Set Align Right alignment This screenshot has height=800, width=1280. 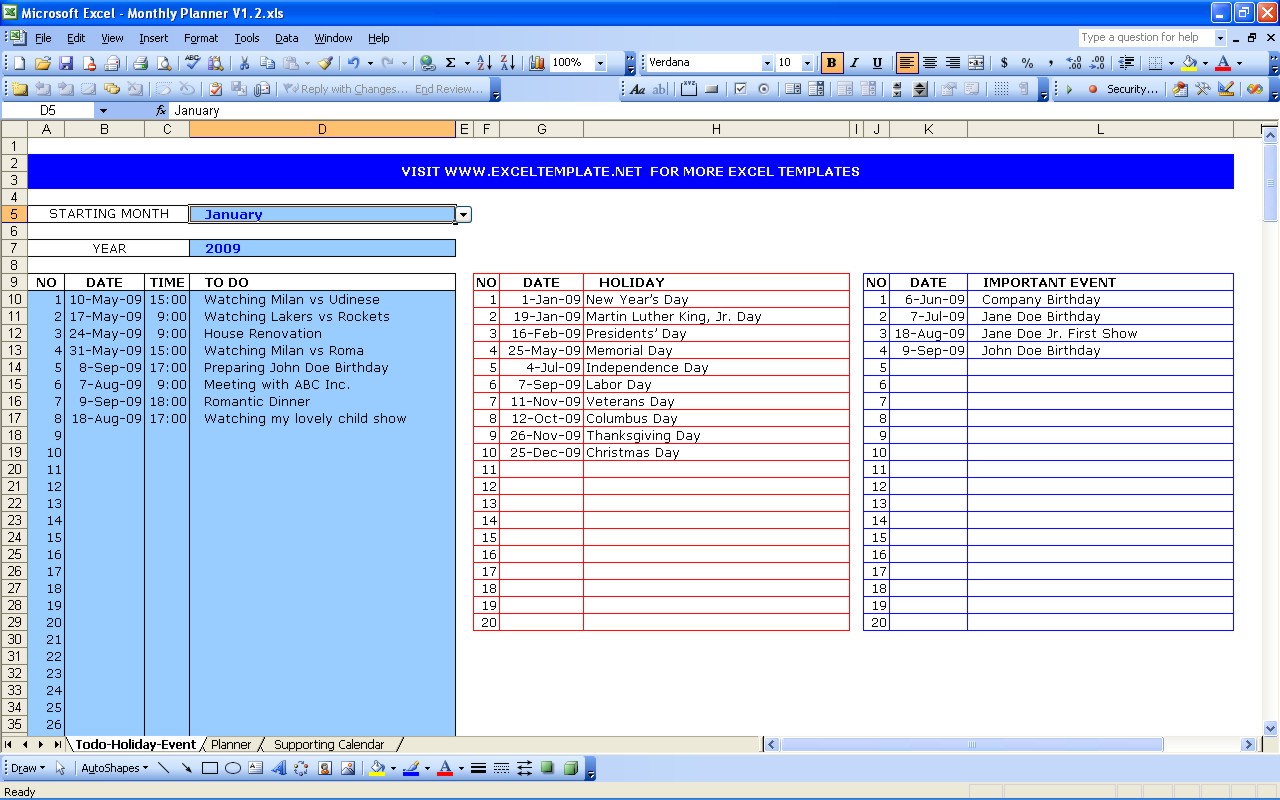953,63
